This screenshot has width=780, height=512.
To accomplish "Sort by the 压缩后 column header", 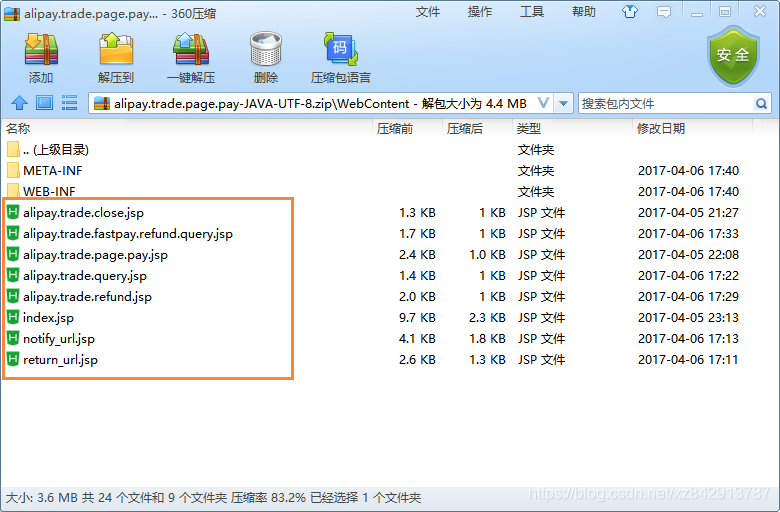I will coord(478,129).
